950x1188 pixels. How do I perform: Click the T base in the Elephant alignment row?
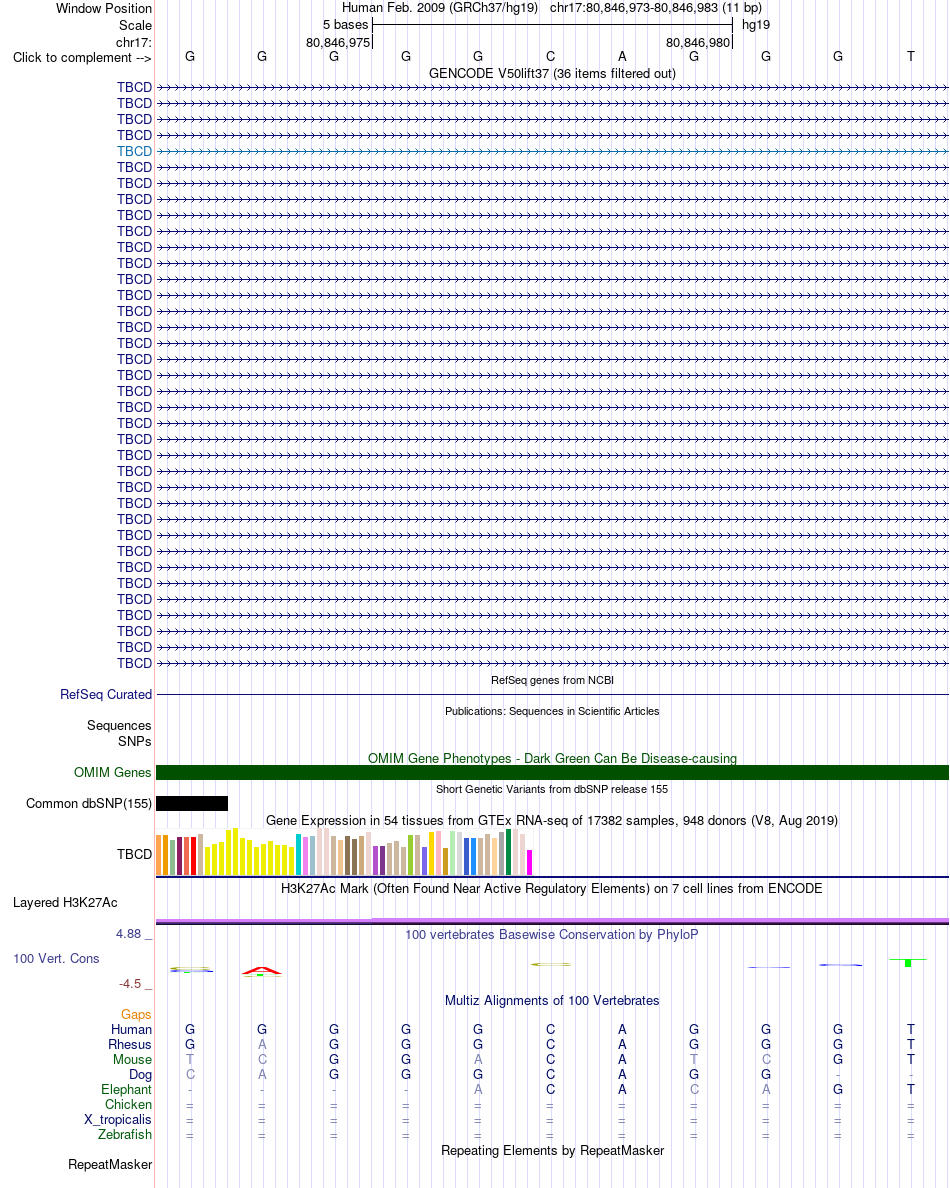point(911,1090)
